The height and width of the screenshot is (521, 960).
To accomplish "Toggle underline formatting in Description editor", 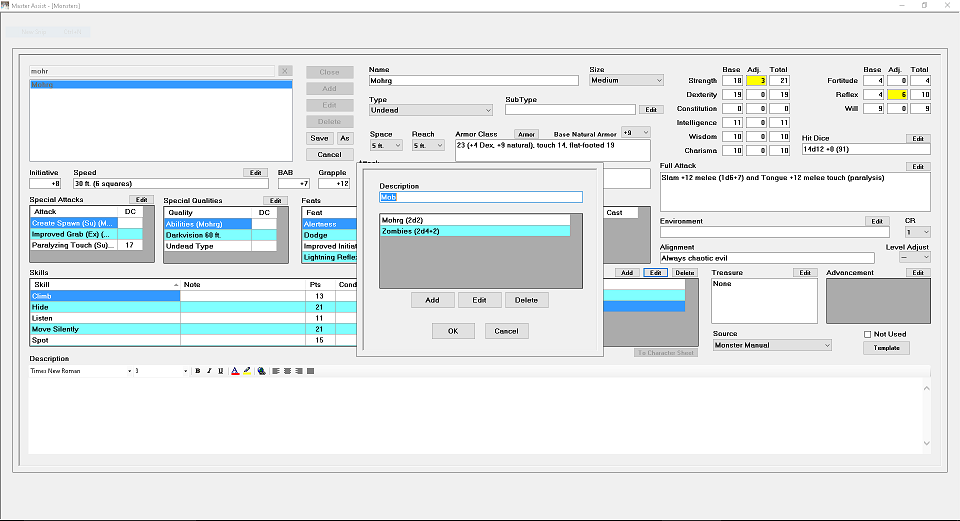I will point(220,371).
